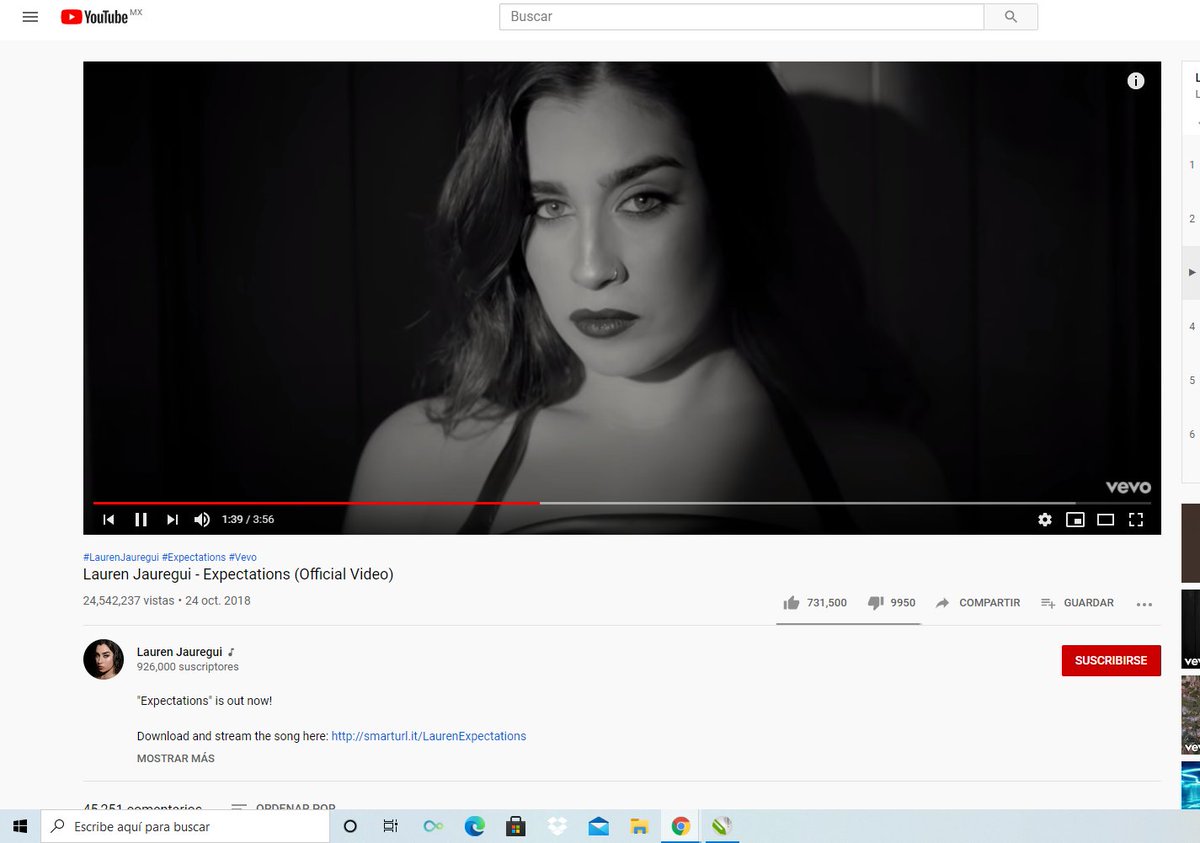This screenshot has height=843, width=1200.
Task: Click the Windows taskbar search box
Action: [x=186, y=827]
